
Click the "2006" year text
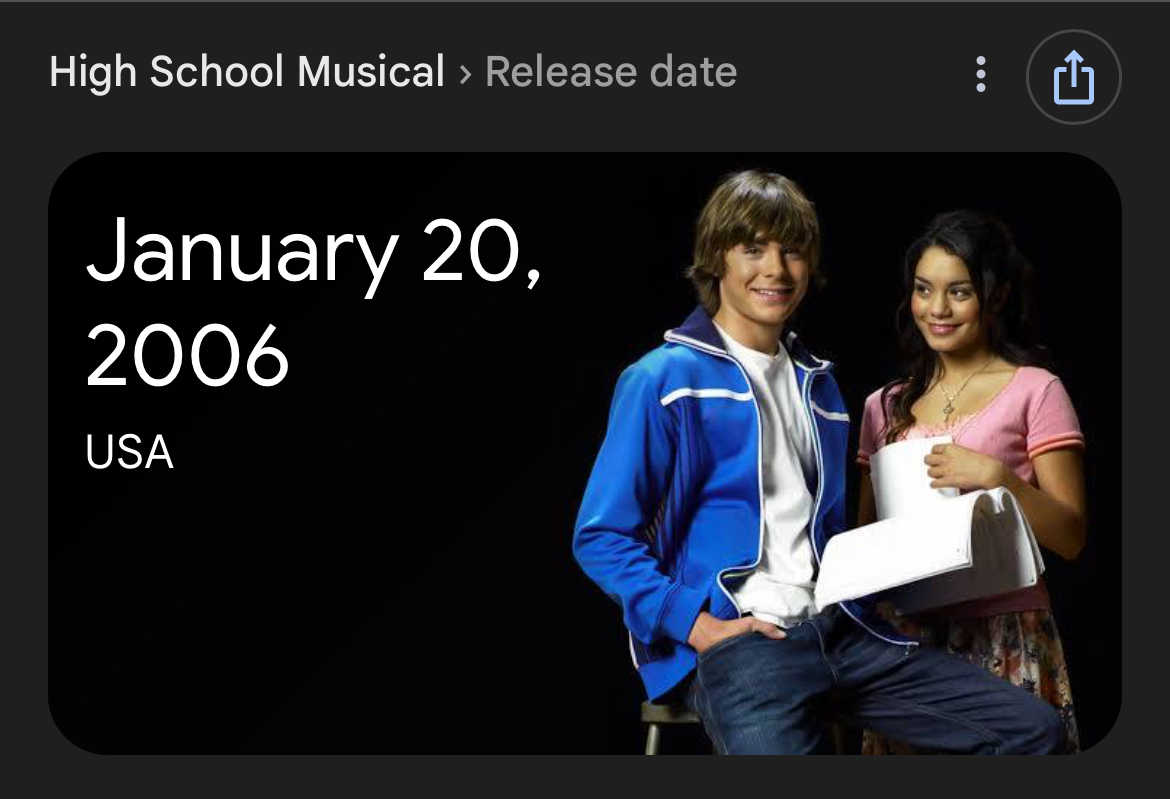click(x=188, y=357)
